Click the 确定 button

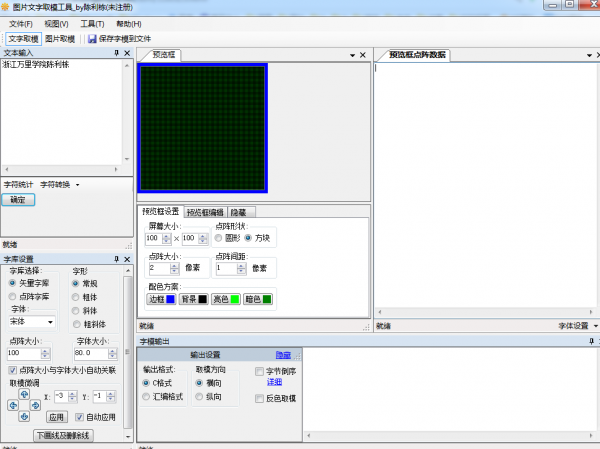tap(18, 199)
